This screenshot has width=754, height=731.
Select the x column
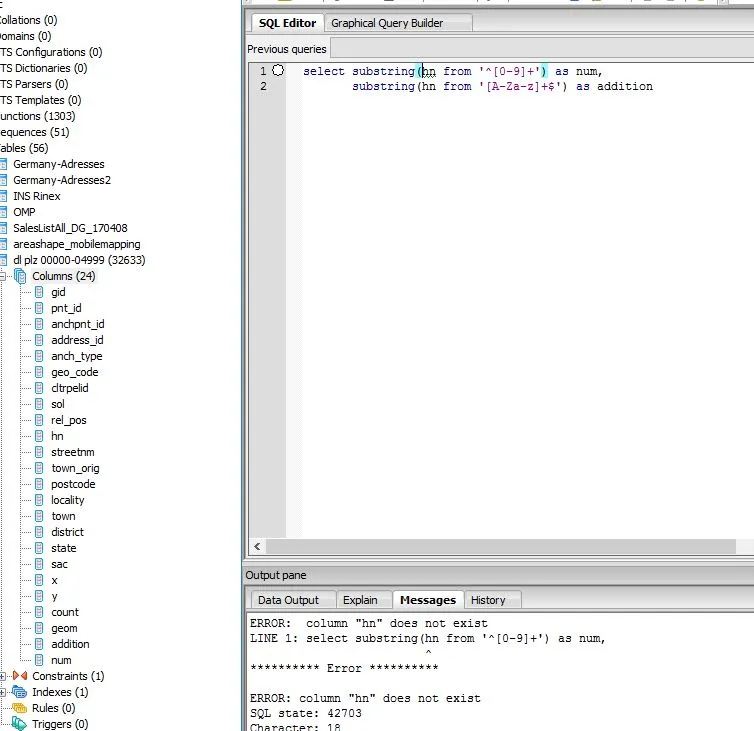[x=54, y=580]
